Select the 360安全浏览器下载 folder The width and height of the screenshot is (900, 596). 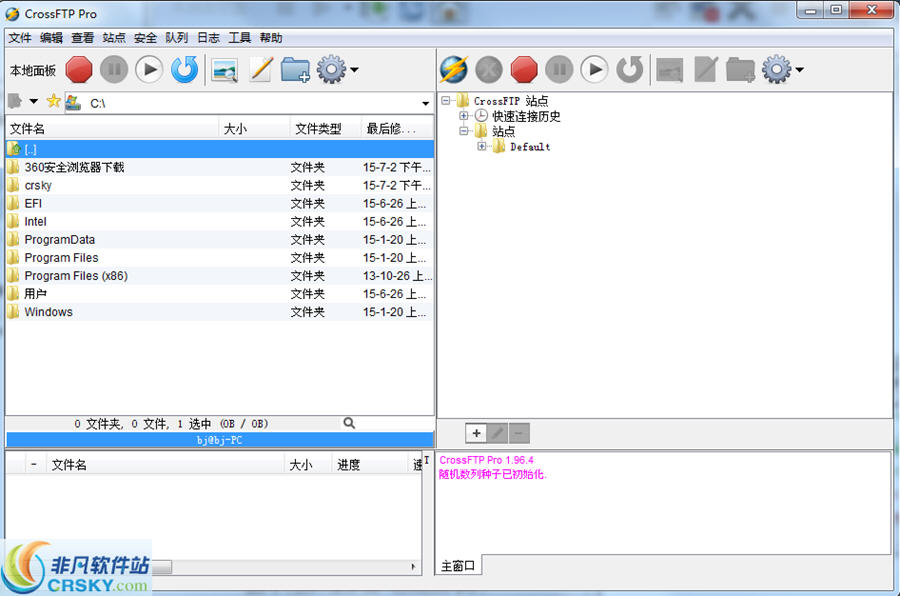click(220, 167)
